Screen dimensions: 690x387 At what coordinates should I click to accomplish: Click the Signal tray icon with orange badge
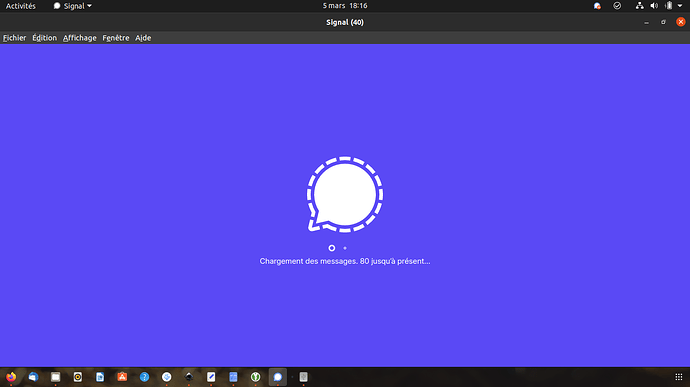pyautogui.click(x=597, y=6)
